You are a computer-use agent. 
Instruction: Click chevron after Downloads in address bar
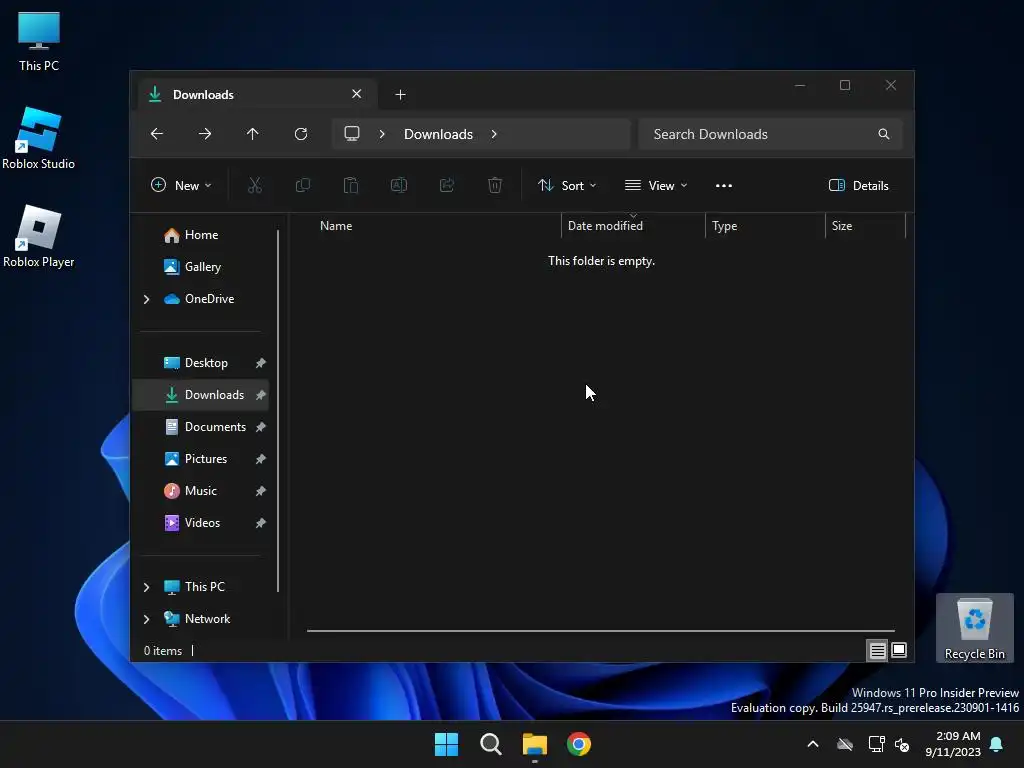tap(494, 134)
